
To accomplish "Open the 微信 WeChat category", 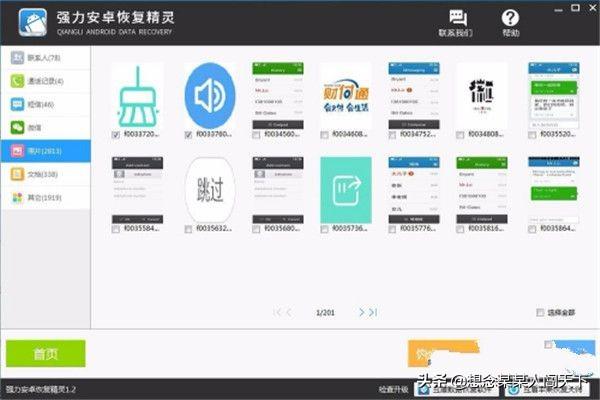I will point(45,127).
